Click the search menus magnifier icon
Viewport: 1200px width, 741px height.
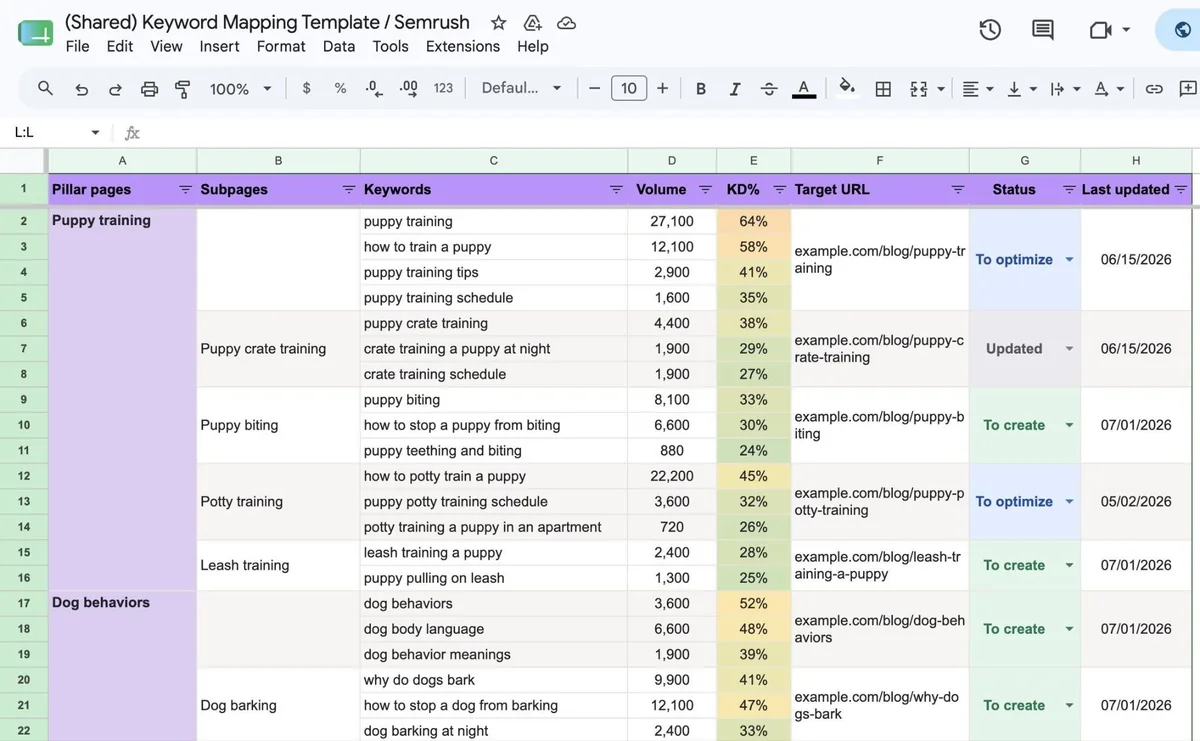[45, 88]
